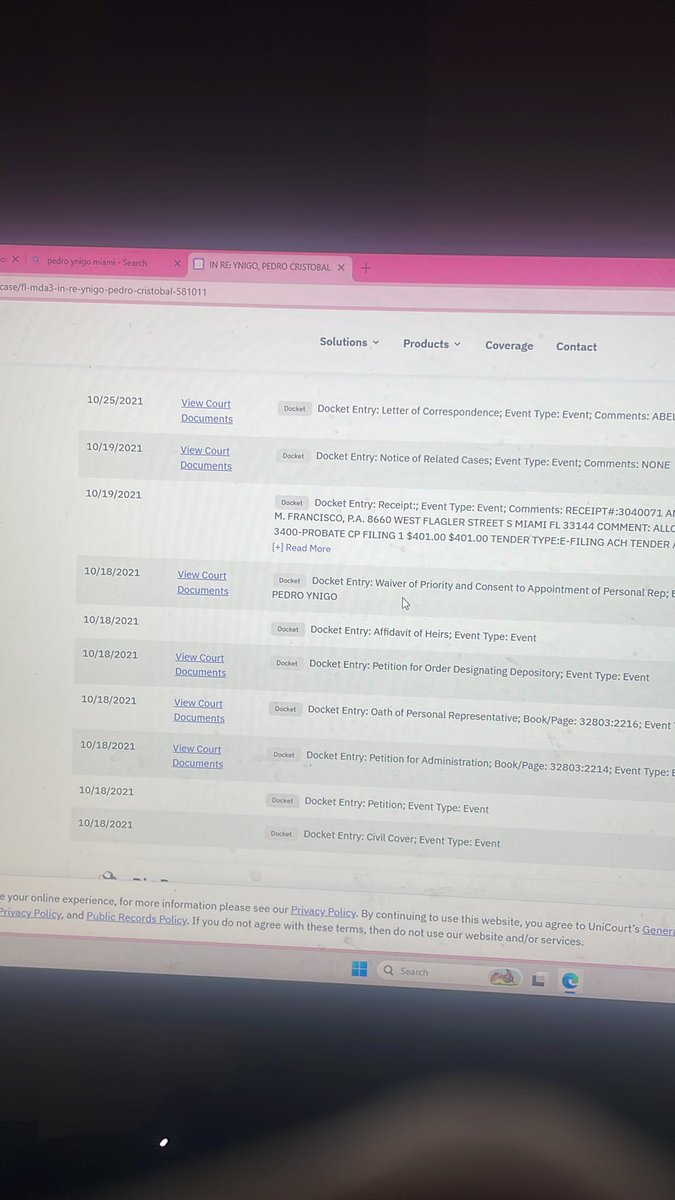Launch Microsoft Edge from the taskbar

[570, 981]
